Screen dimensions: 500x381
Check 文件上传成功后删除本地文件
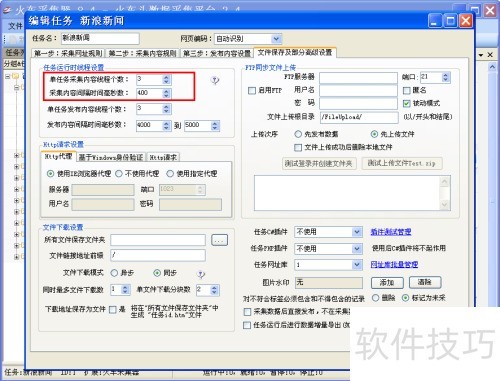point(298,147)
